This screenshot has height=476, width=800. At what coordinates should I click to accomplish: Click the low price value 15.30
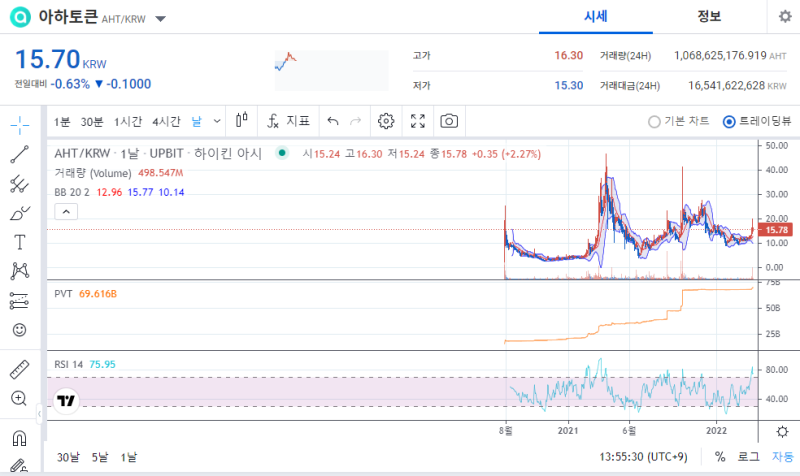(x=568, y=85)
